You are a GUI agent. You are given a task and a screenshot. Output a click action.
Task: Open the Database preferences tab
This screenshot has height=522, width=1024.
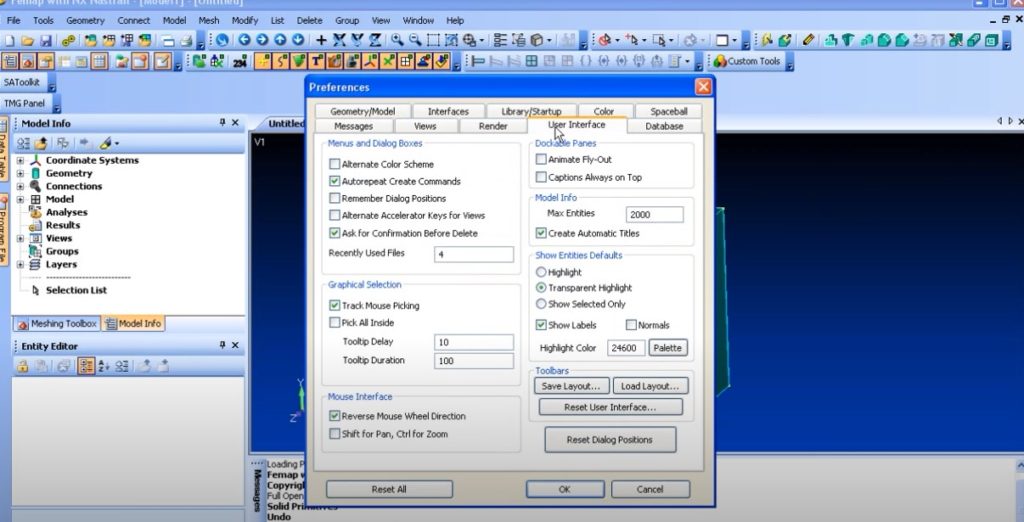pos(664,126)
